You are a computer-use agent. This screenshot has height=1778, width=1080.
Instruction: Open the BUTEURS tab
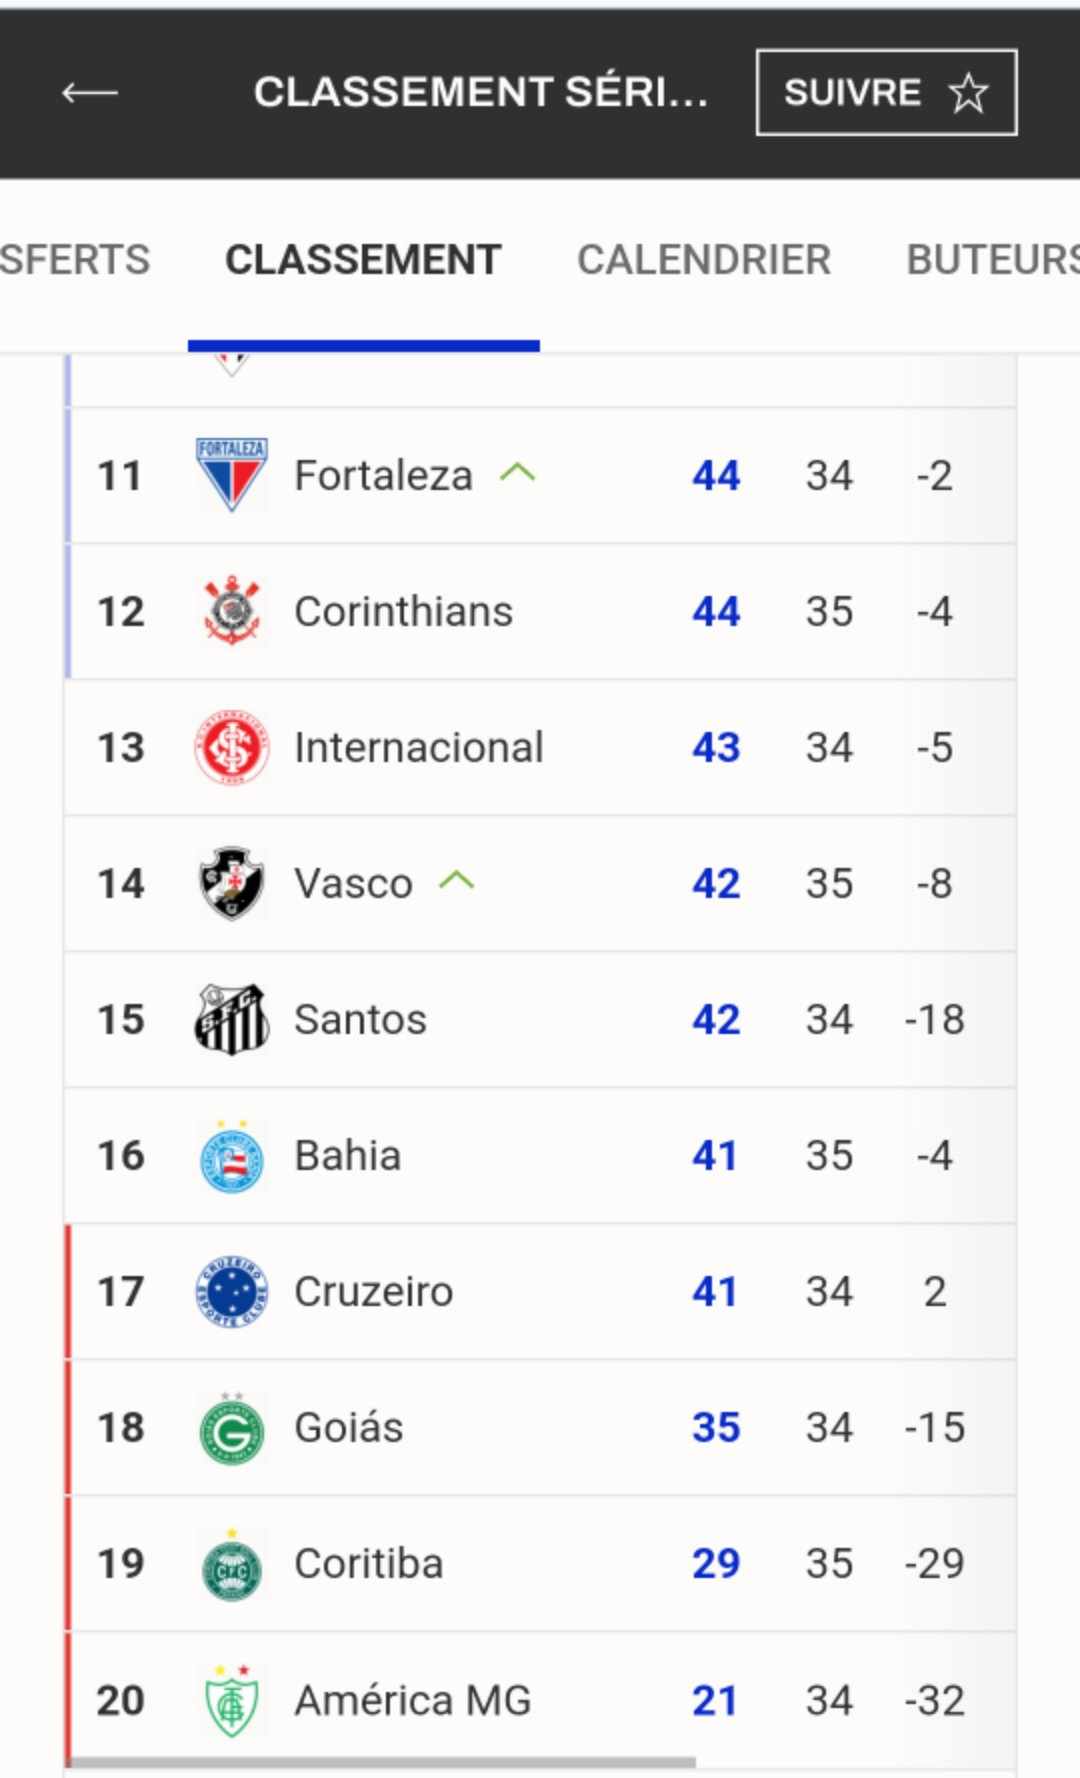point(991,260)
